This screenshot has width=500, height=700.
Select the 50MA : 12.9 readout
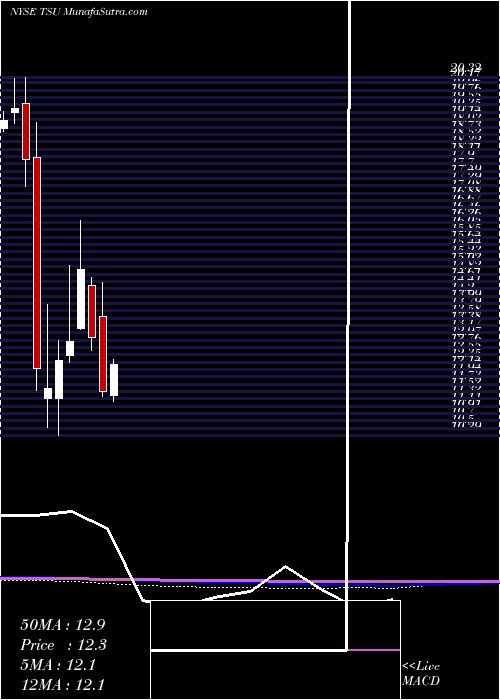point(62,625)
